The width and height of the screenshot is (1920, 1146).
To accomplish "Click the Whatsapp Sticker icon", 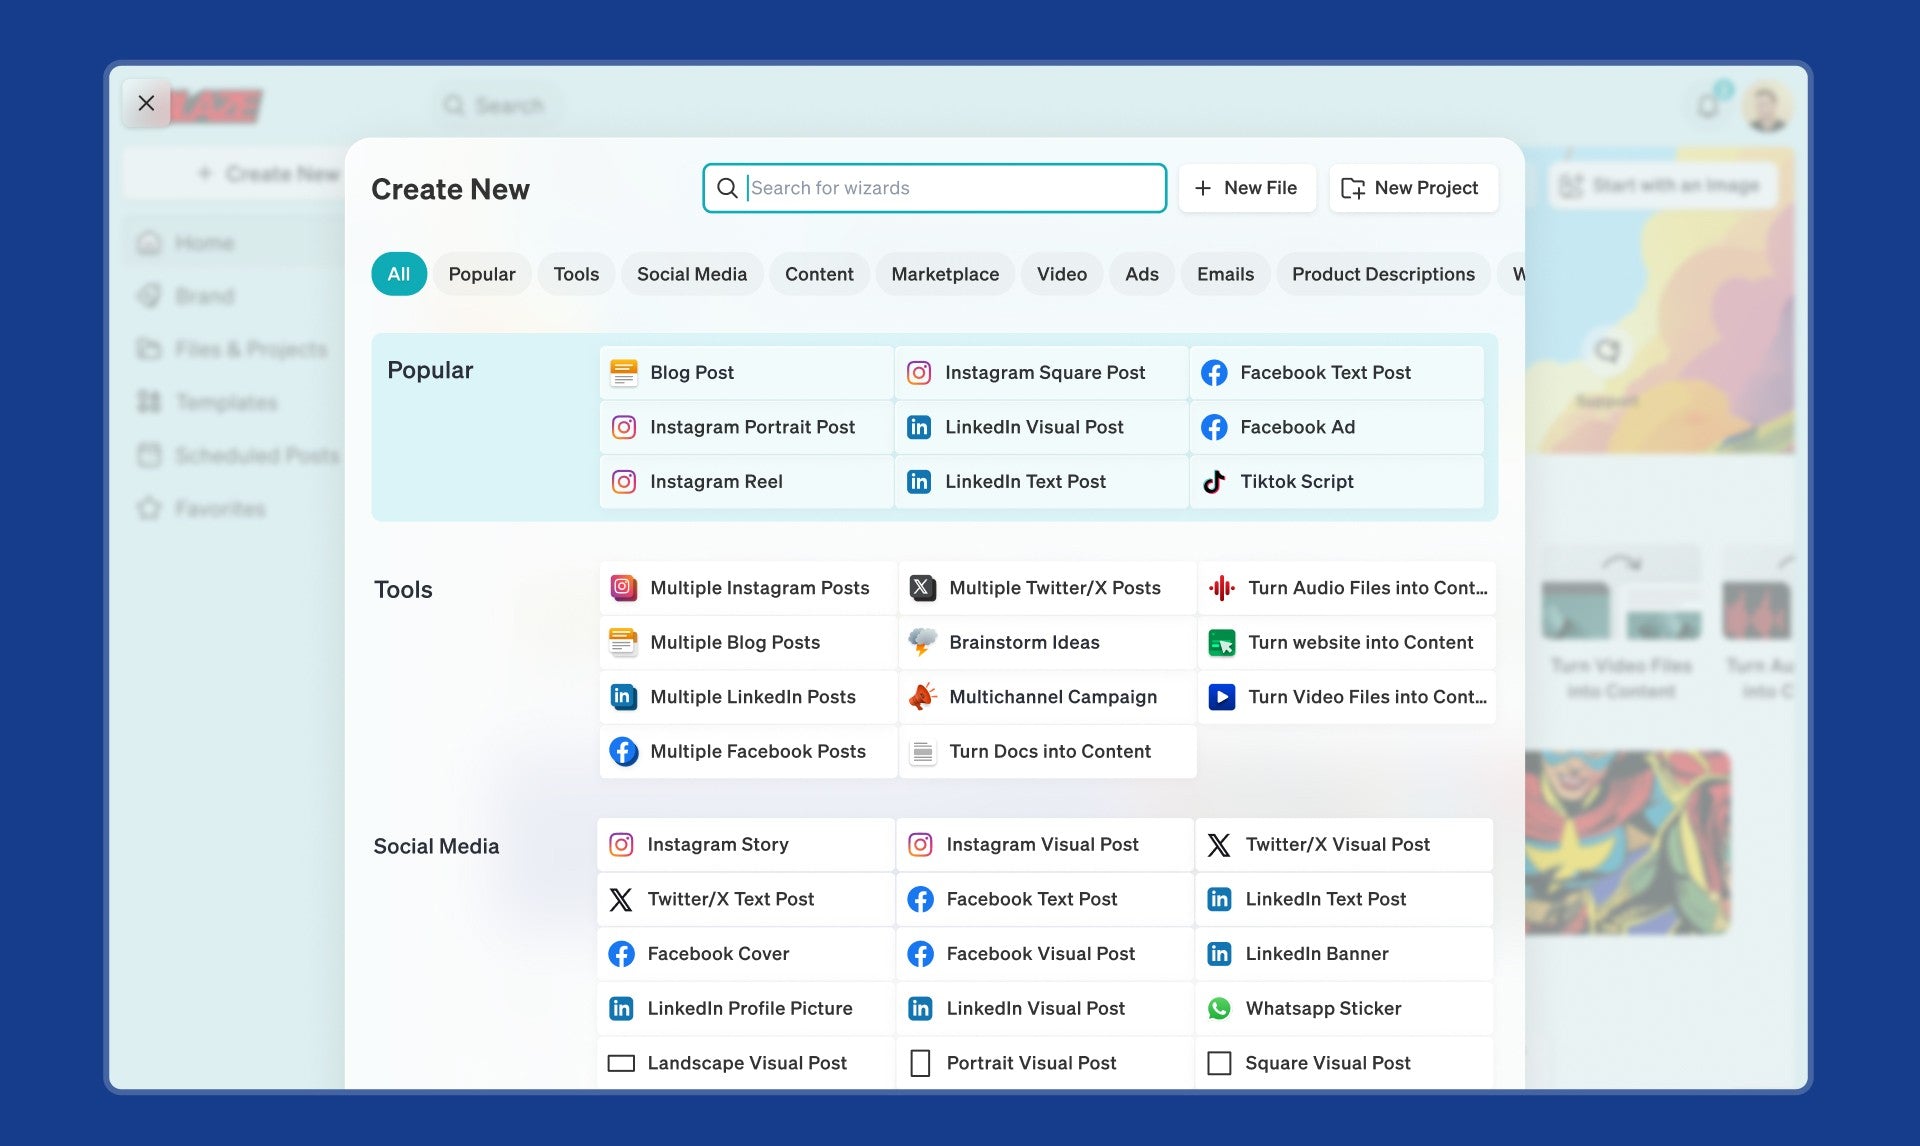I will click(1219, 1009).
